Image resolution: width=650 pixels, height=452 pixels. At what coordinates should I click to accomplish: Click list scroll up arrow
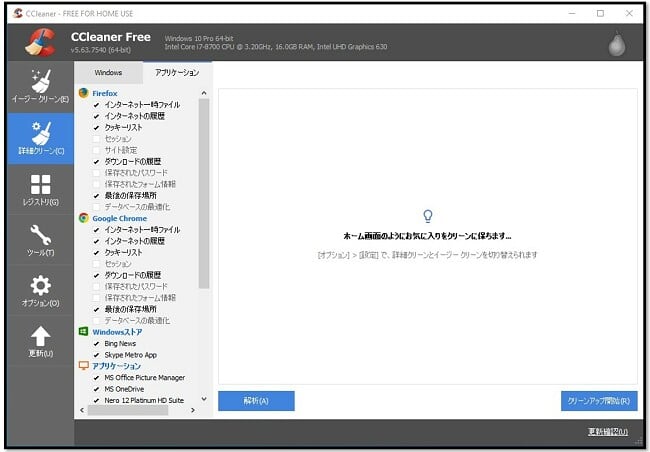point(204,93)
